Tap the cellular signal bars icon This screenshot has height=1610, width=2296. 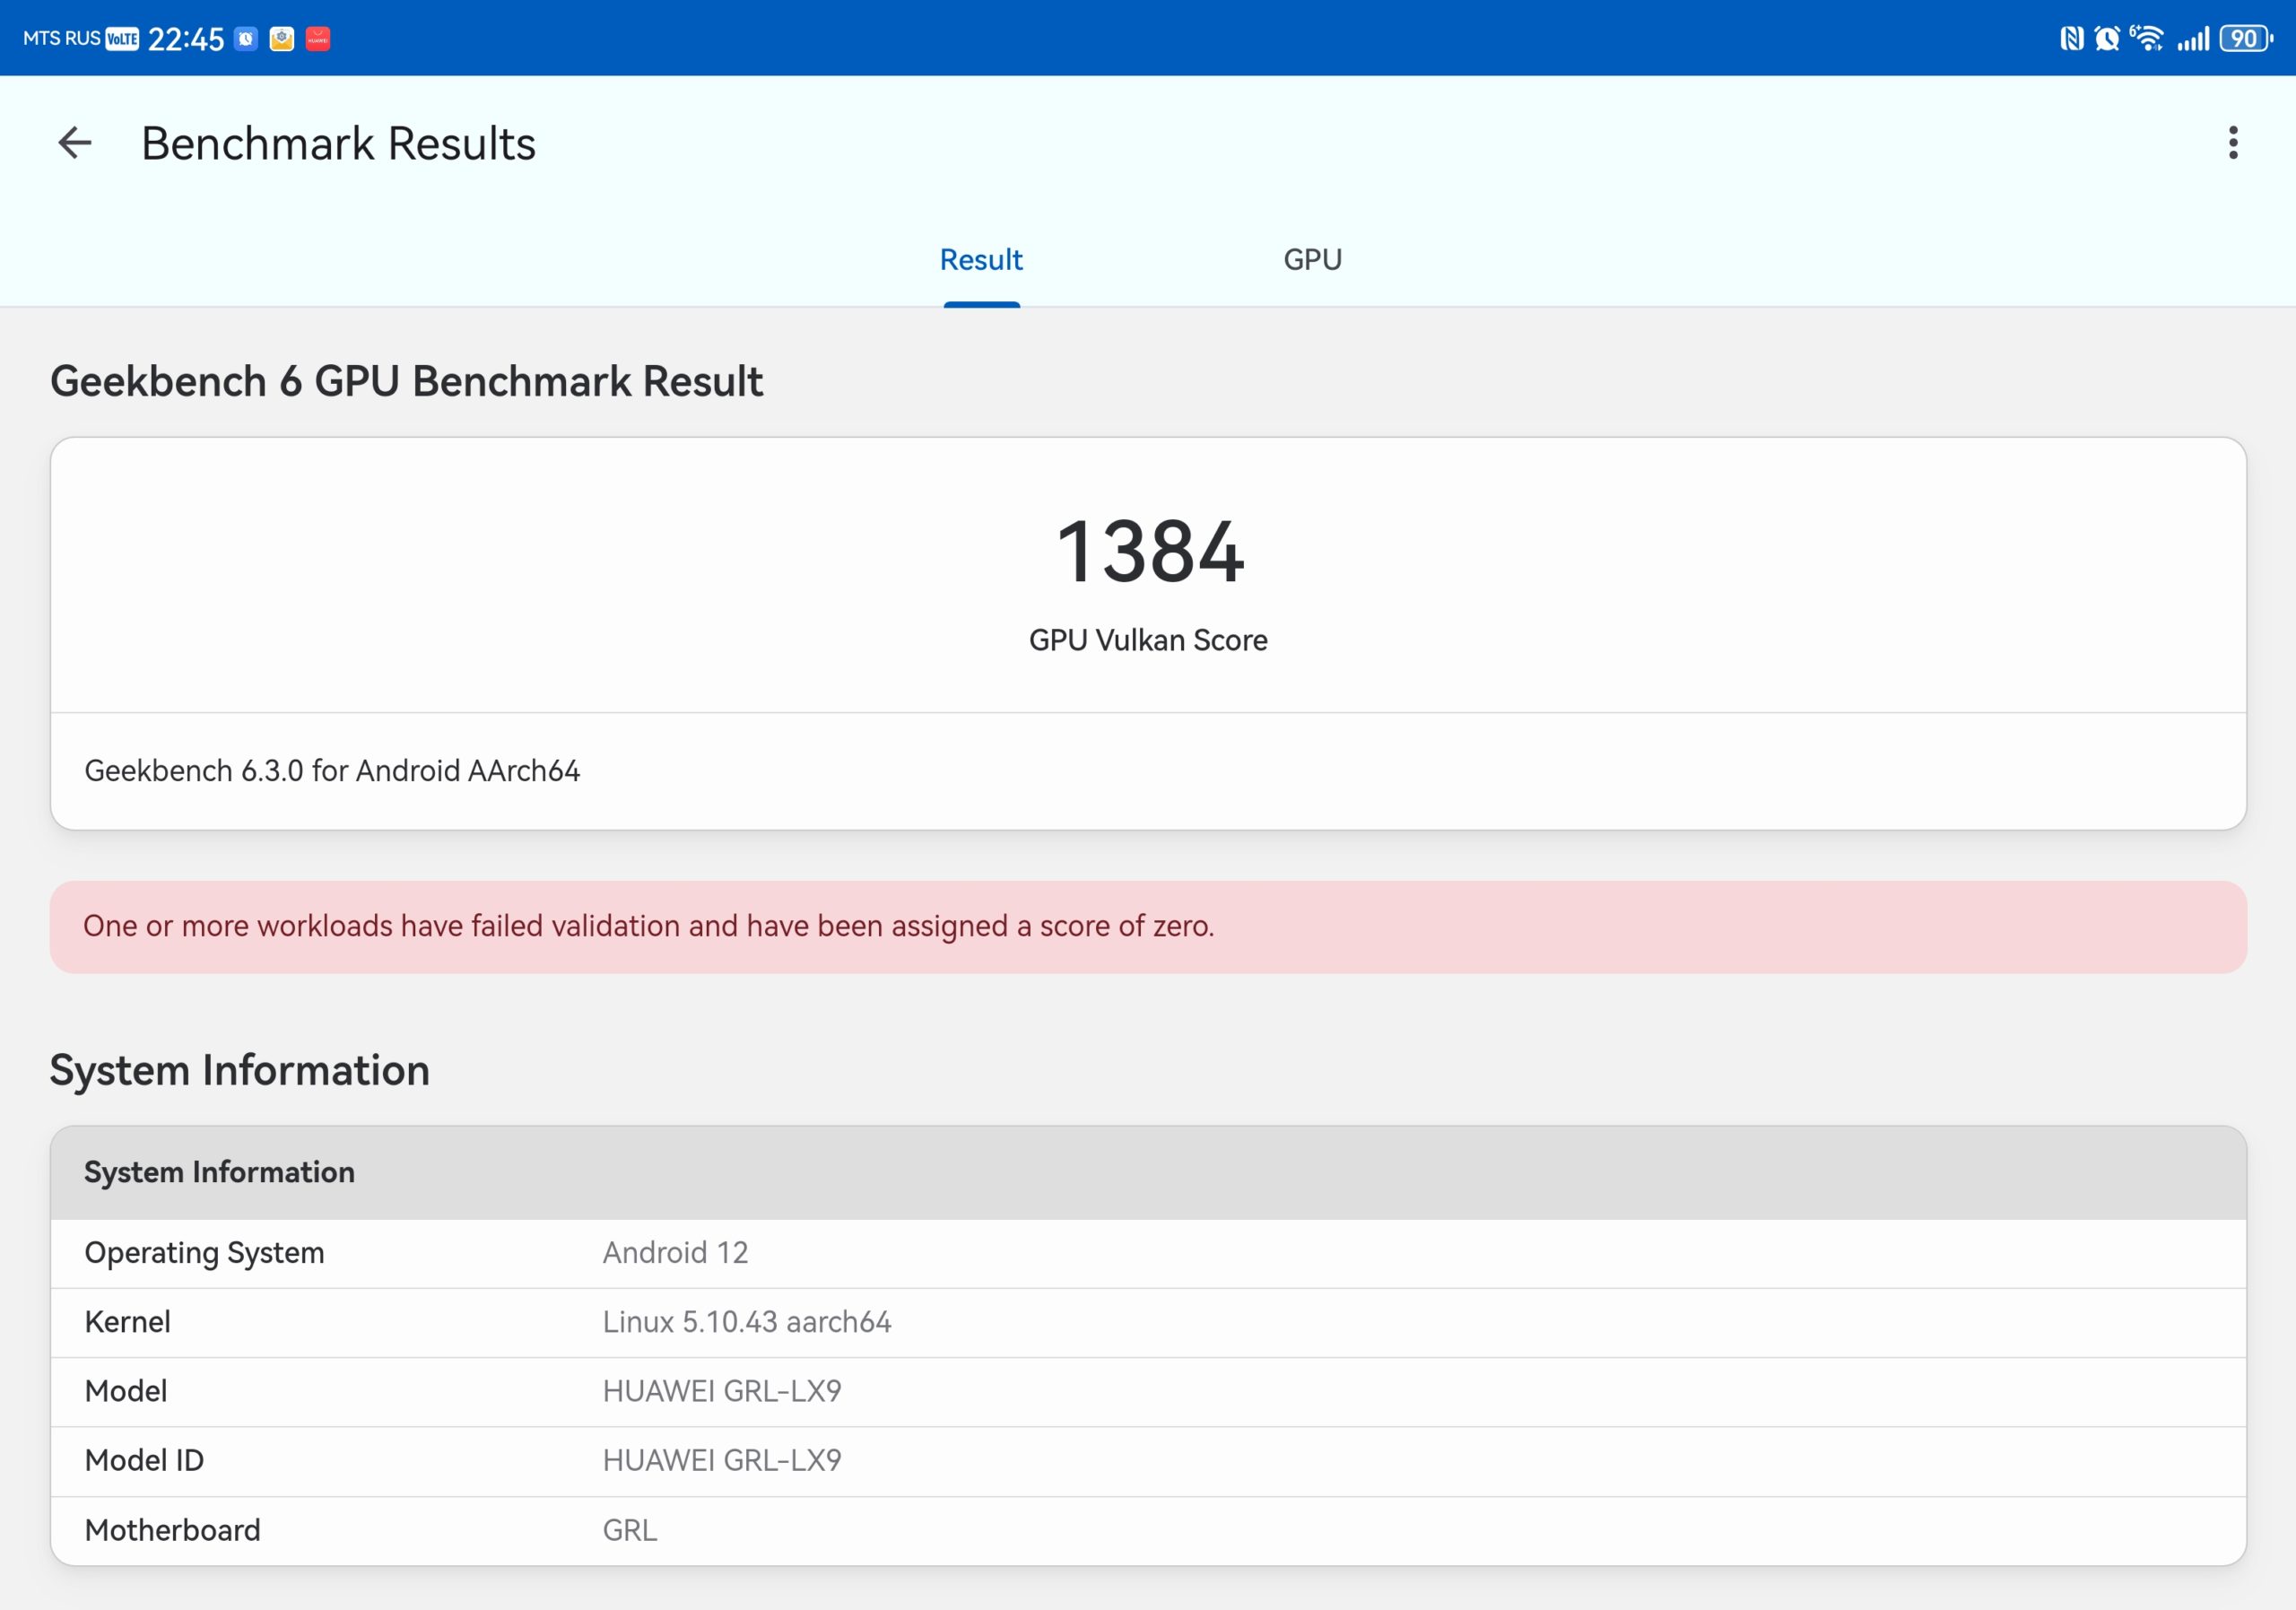click(x=2193, y=39)
